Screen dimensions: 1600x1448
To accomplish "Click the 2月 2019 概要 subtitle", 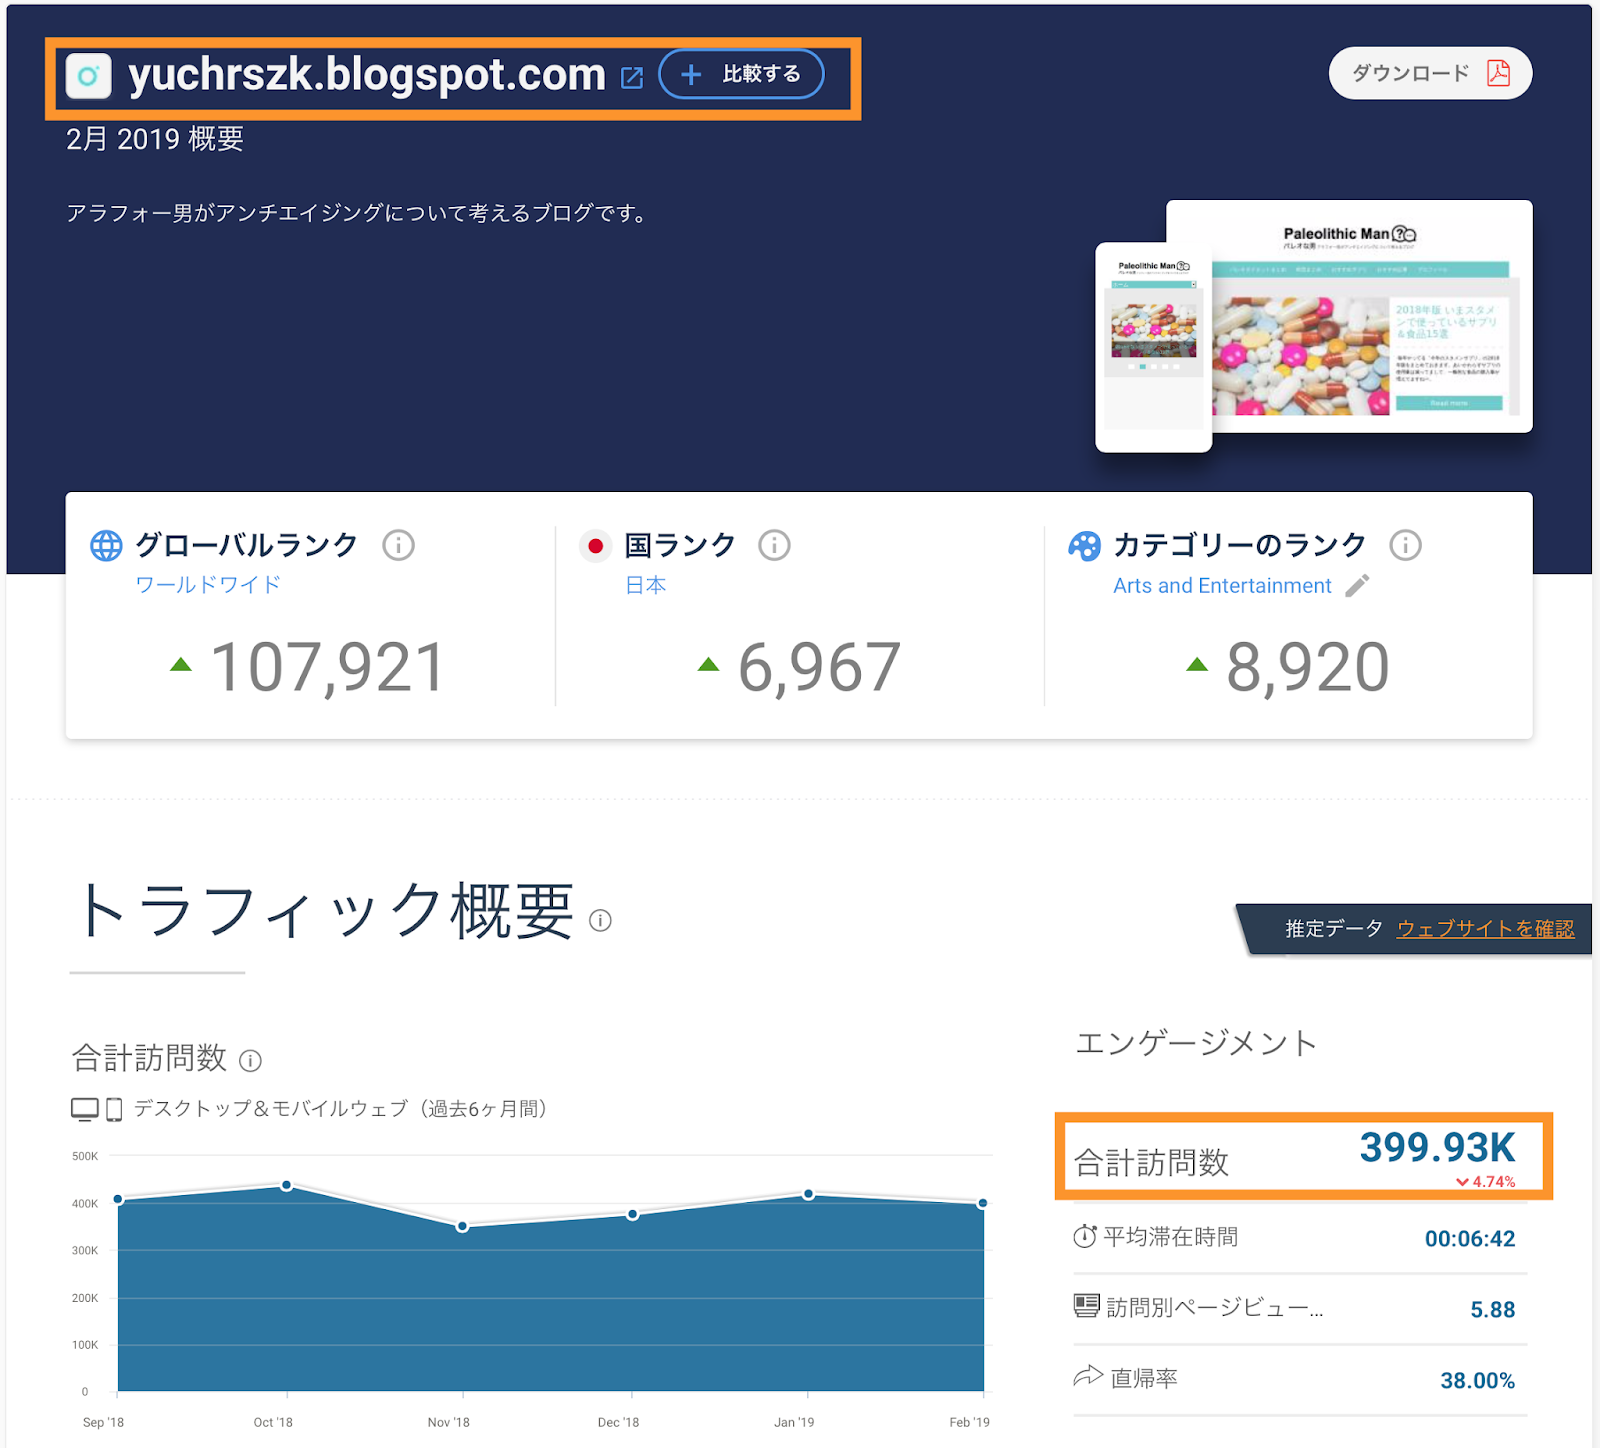I will tap(155, 139).
